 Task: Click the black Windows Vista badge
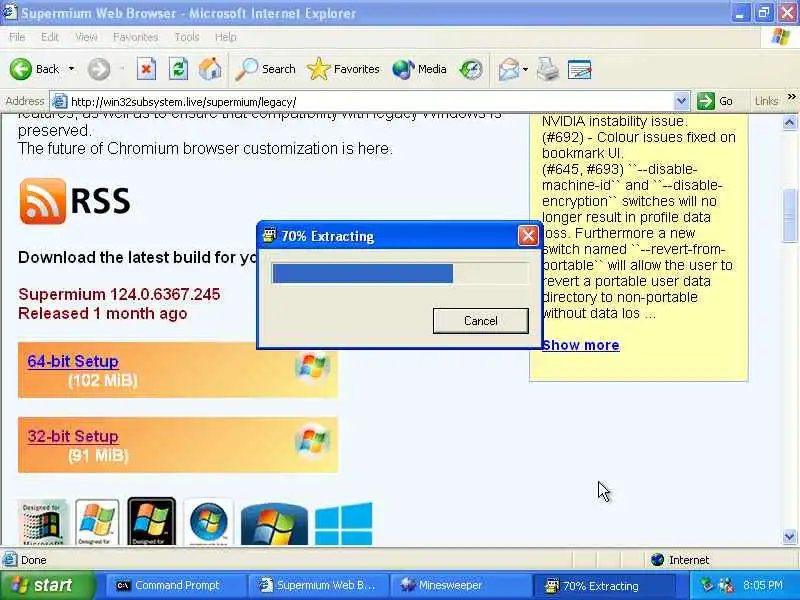[x=152, y=521]
